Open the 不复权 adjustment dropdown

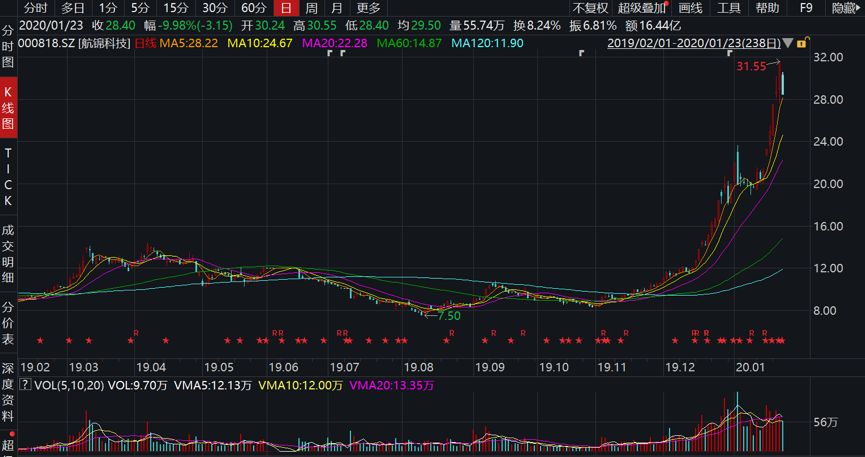pyautogui.click(x=590, y=8)
